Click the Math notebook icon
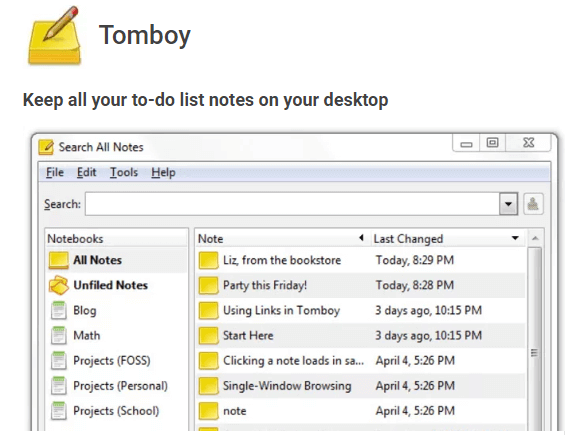Viewport: 577px width, 435px height. pyautogui.click(x=59, y=335)
